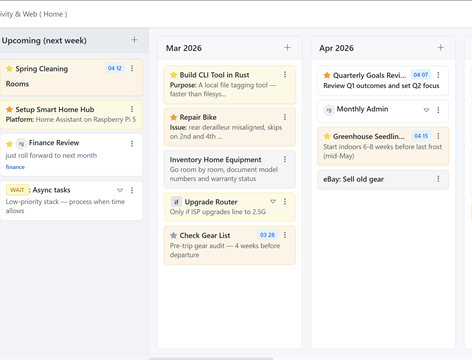The width and height of the screenshot is (472, 360).
Task: Open the Async tasks three-dot menu
Action: (132, 190)
